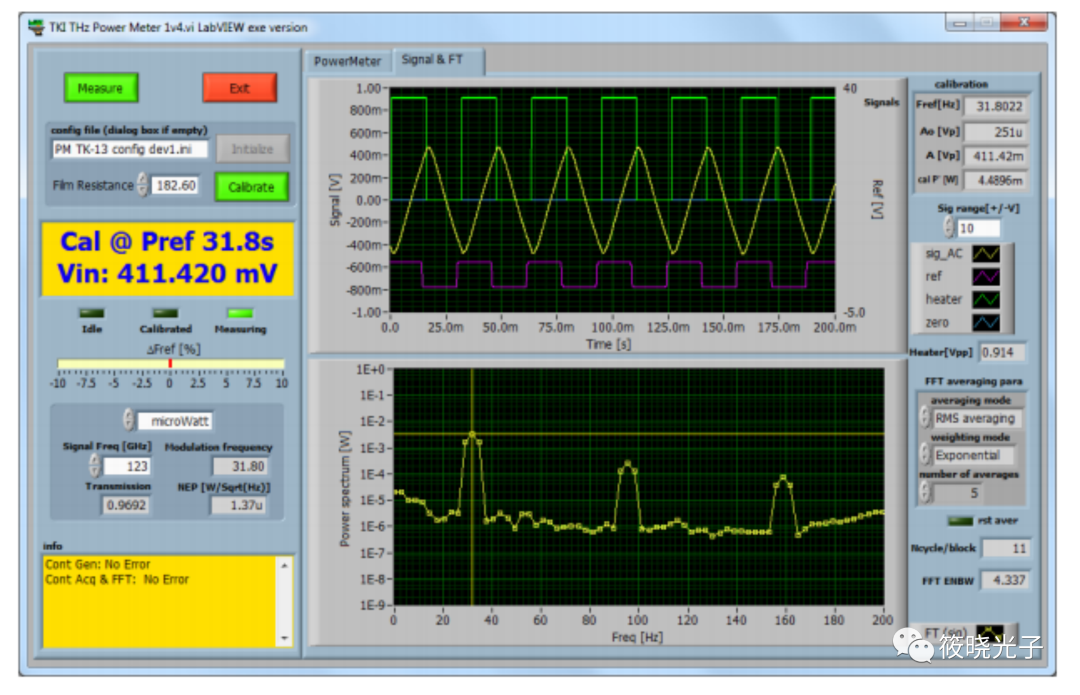Click the Modulation frequency value 31.80
The width and height of the screenshot is (1080, 695).
pyautogui.click(x=240, y=466)
